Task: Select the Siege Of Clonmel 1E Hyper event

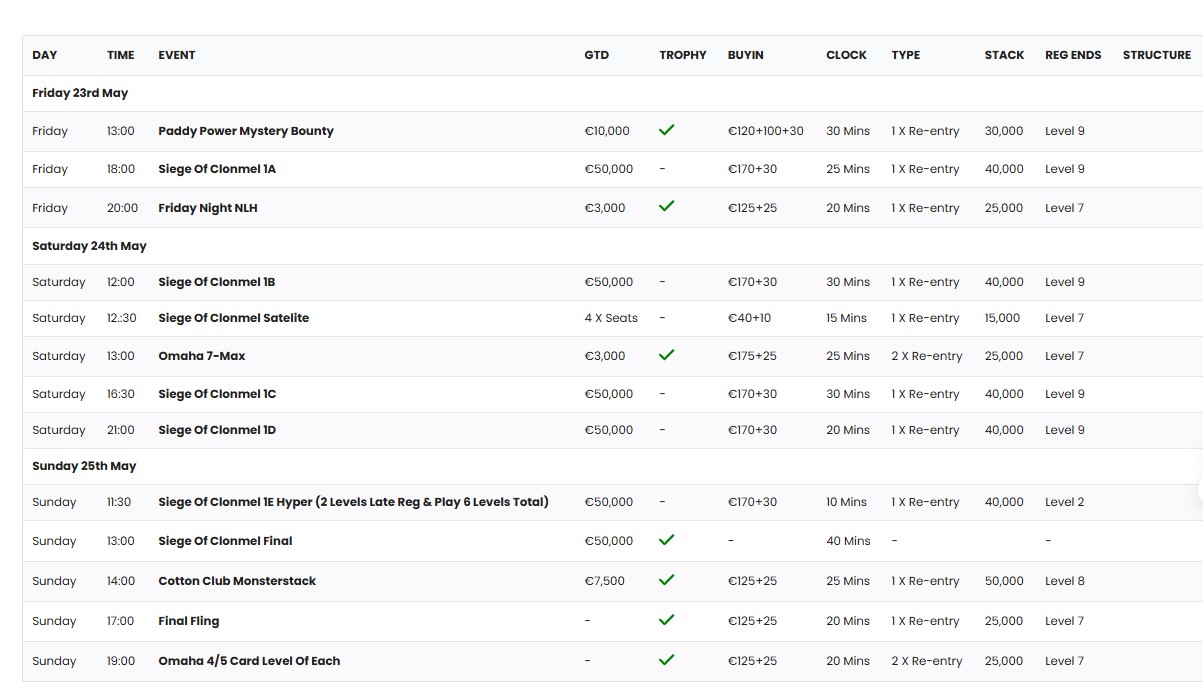Action: (x=353, y=502)
